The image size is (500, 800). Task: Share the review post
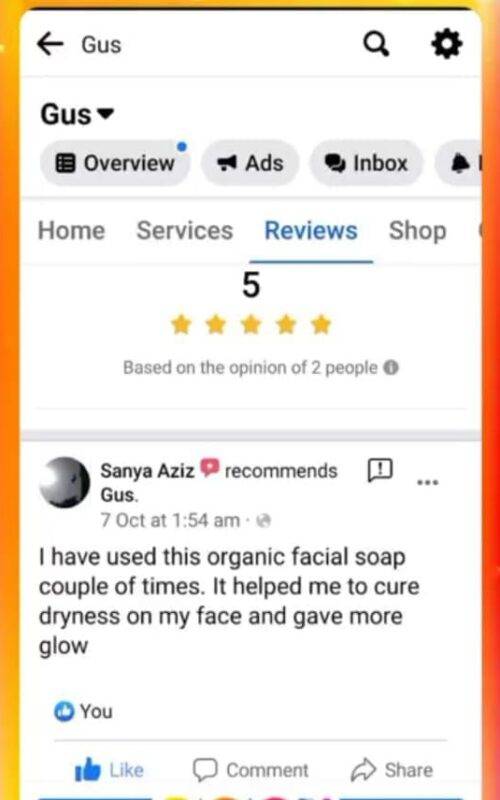tap(392, 769)
